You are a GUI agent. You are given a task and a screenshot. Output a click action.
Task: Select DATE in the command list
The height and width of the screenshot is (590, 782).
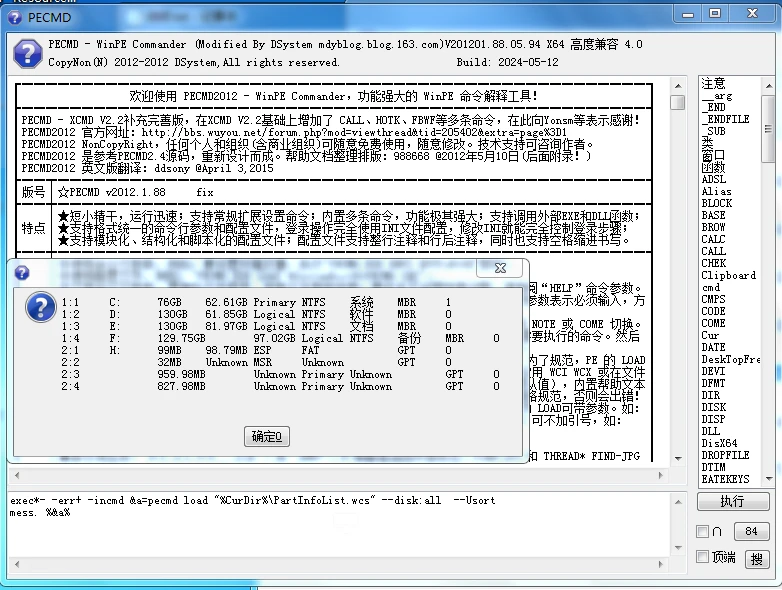713,347
